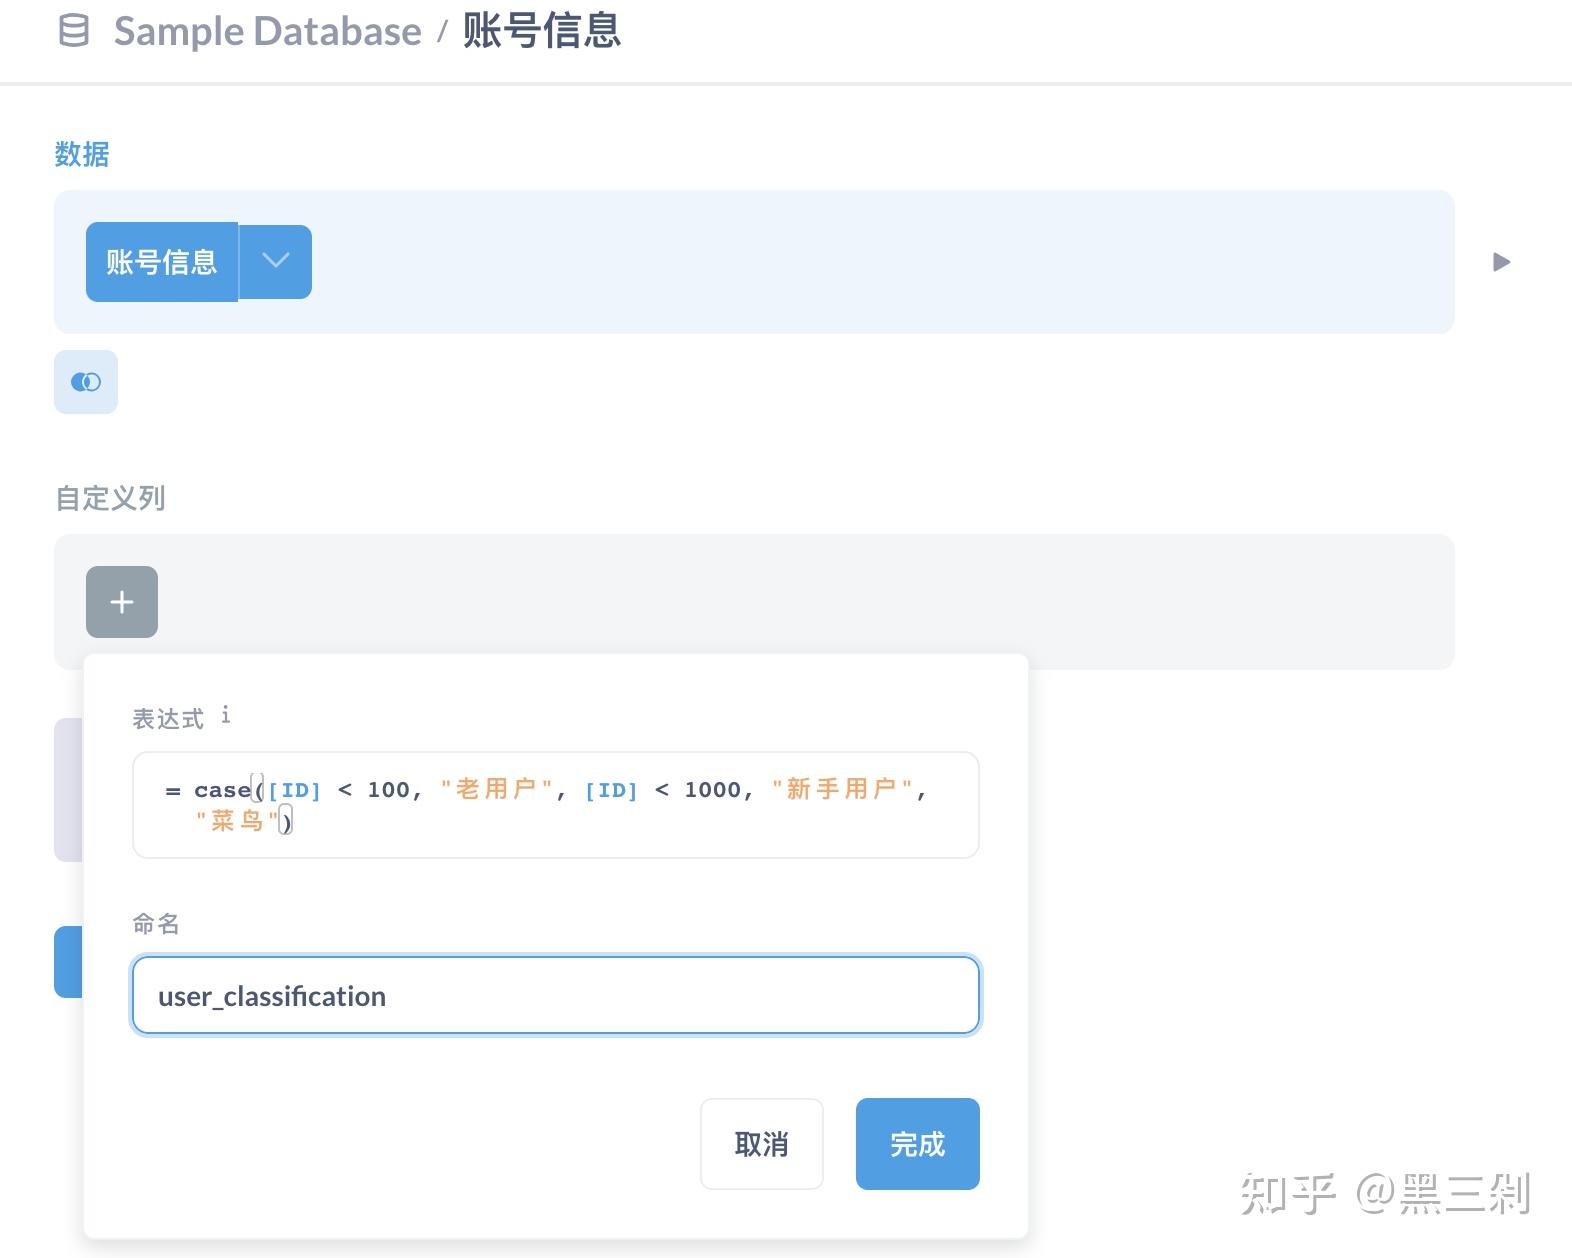The image size is (1572, 1258).
Task: Click the 命名 label
Action: point(156,924)
